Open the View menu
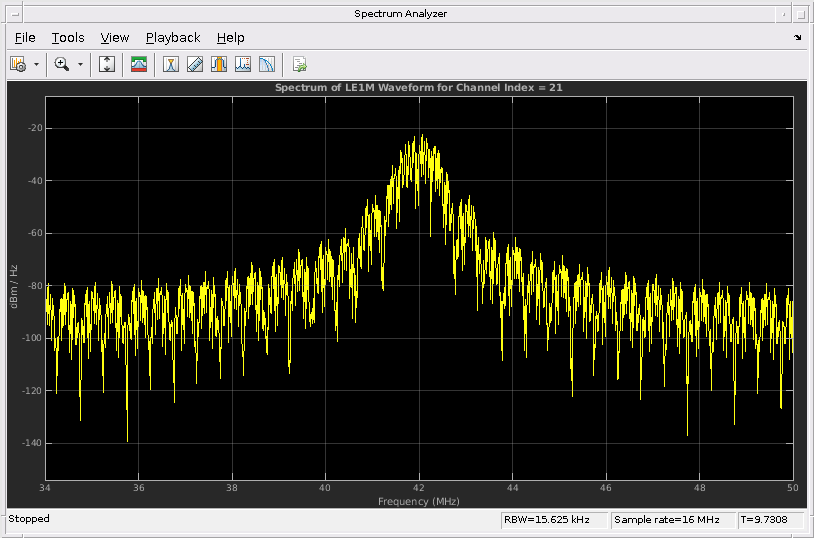 (115, 38)
